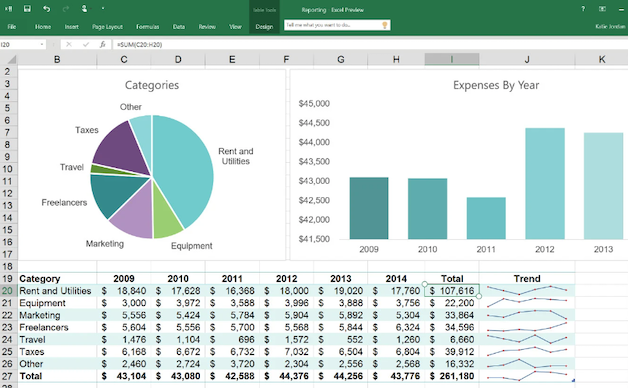Click the Equipment table row label
Viewport: 628px width, 388px height.
42,303
